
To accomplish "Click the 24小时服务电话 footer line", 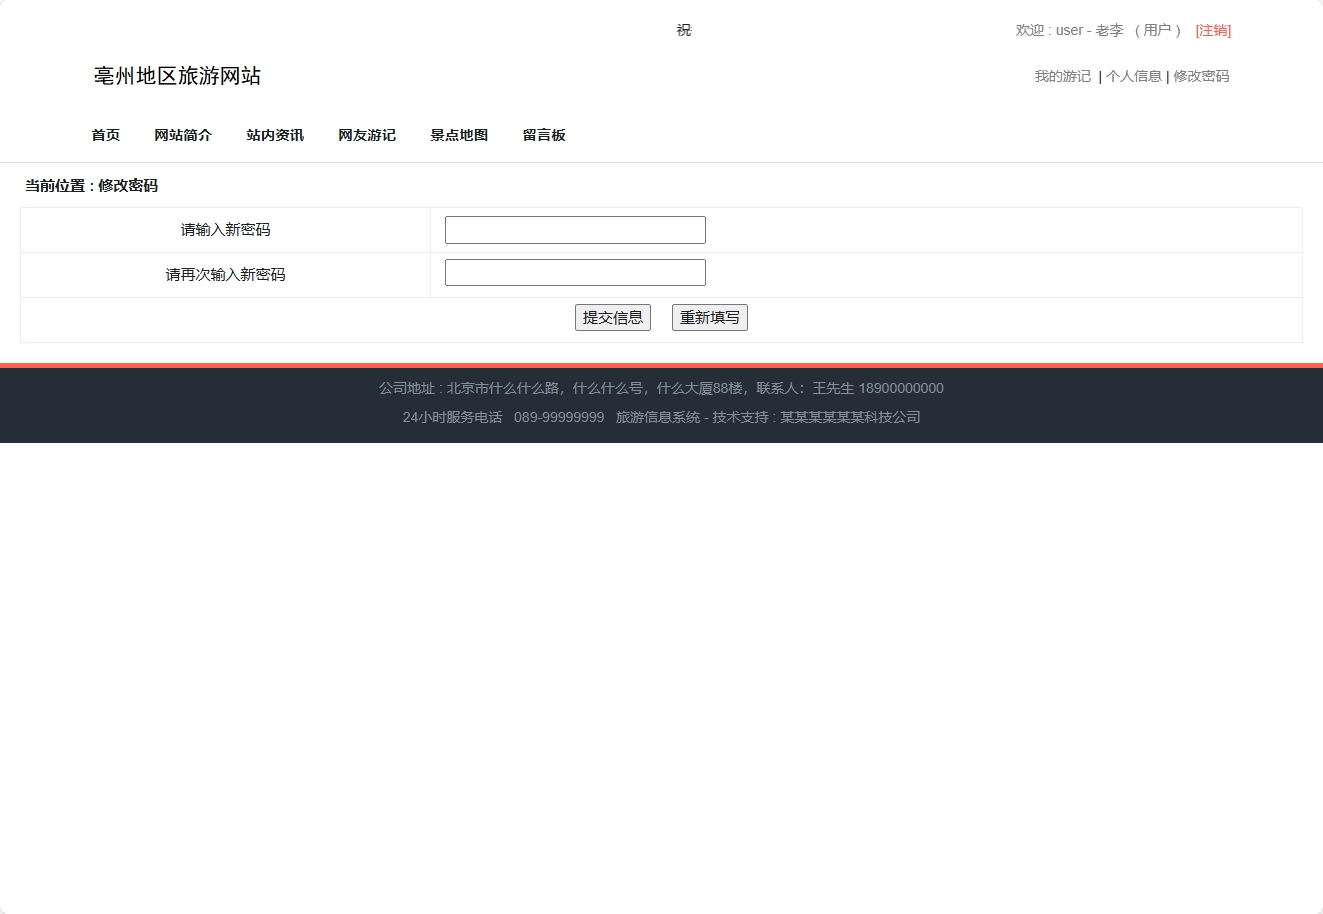I will coord(661,417).
